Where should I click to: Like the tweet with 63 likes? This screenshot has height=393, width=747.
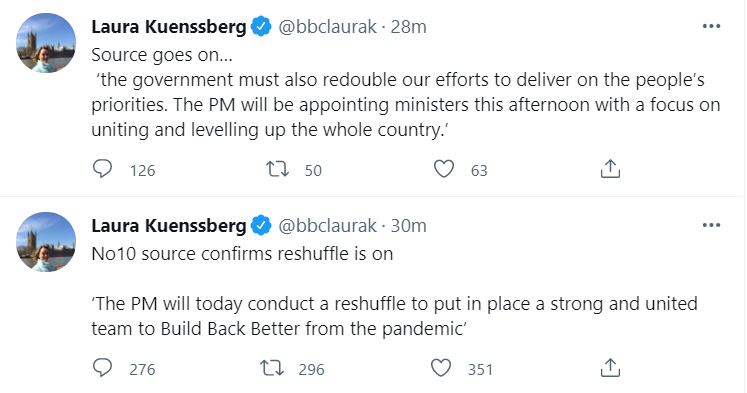pos(444,169)
